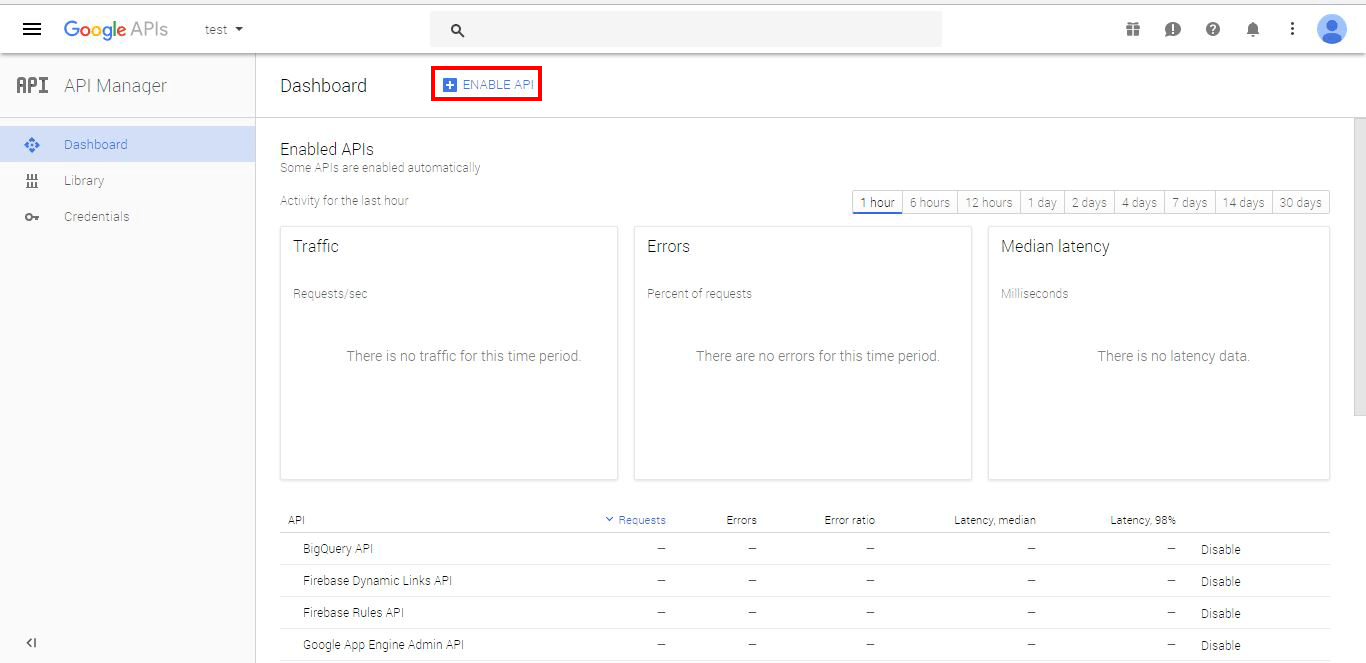This screenshot has height=663, width=1366.
Task: Collapse the sidebar with the arrow icon
Action: click(x=31, y=643)
